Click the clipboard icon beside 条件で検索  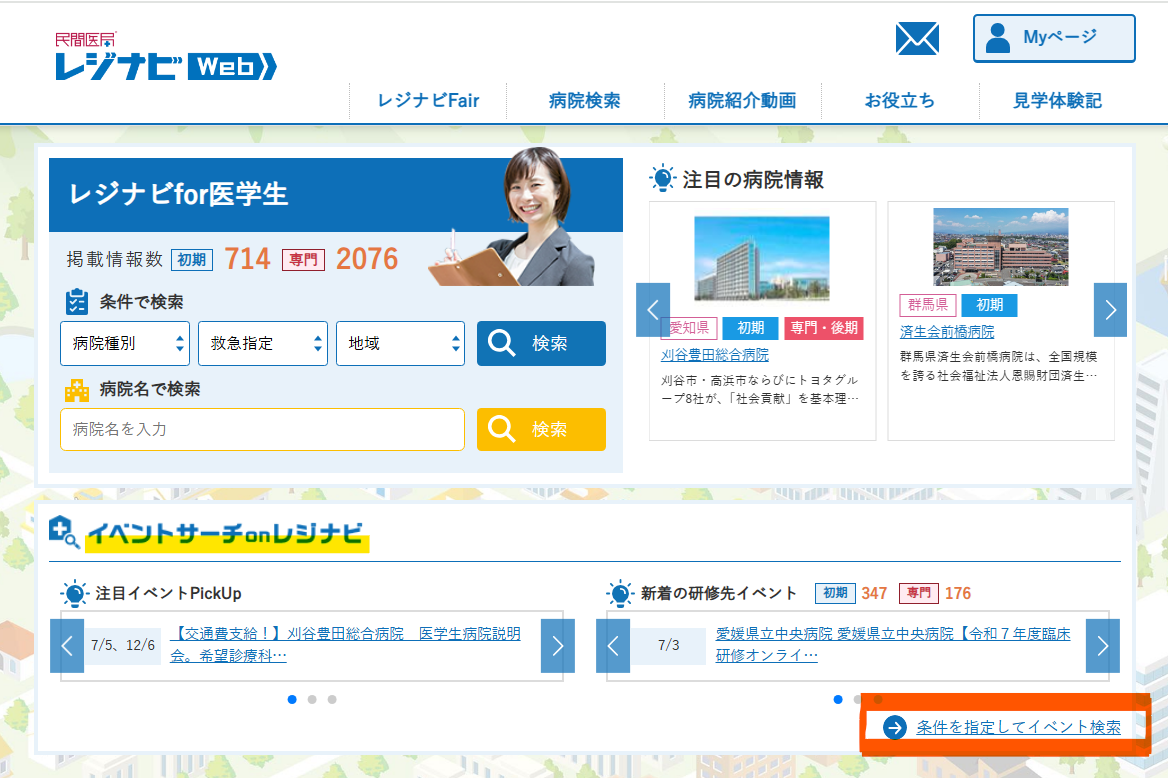[77, 302]
